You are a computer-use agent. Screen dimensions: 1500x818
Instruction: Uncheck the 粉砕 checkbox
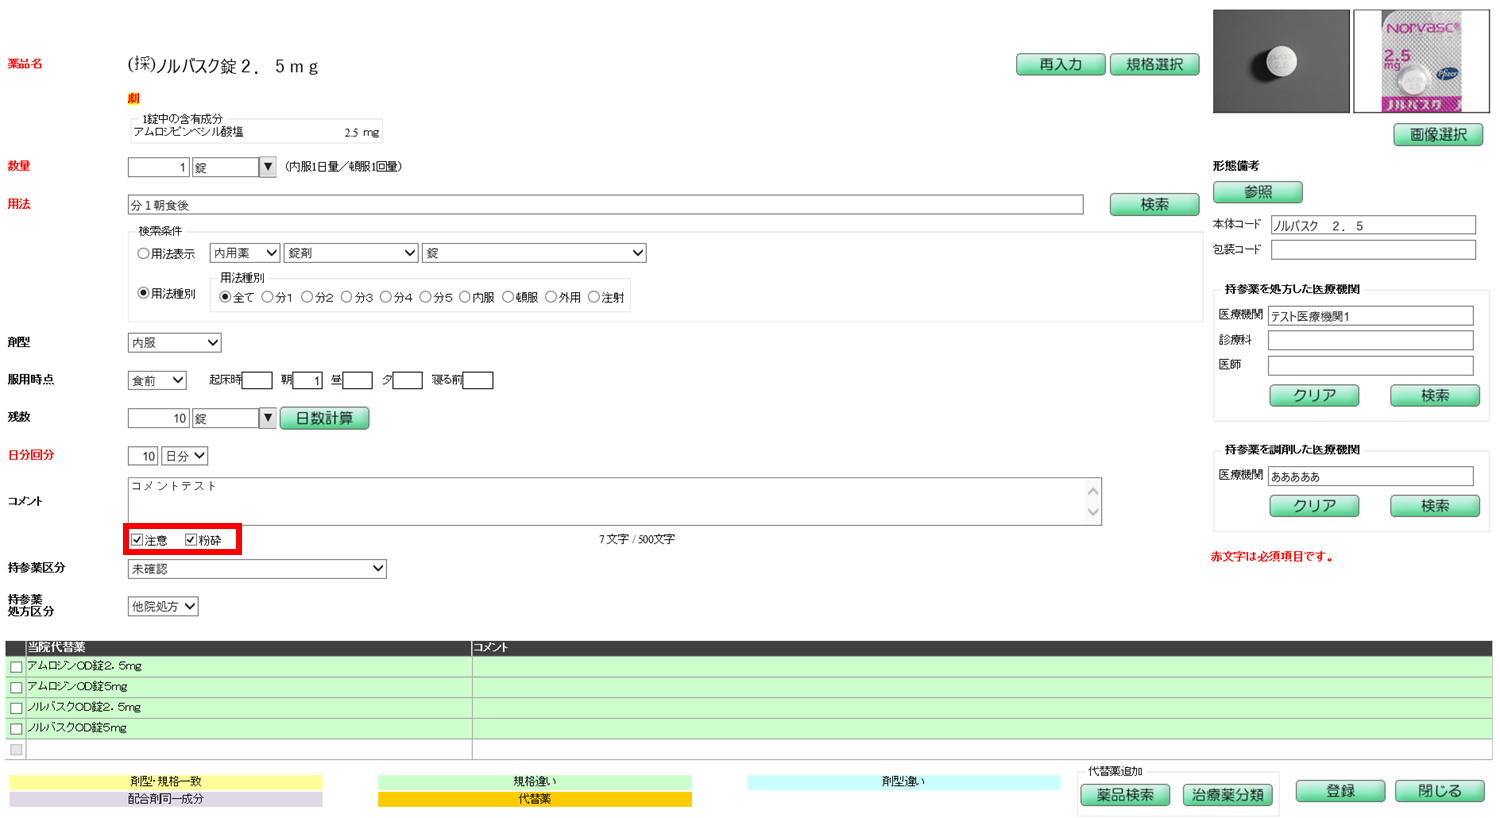(191, 540)
